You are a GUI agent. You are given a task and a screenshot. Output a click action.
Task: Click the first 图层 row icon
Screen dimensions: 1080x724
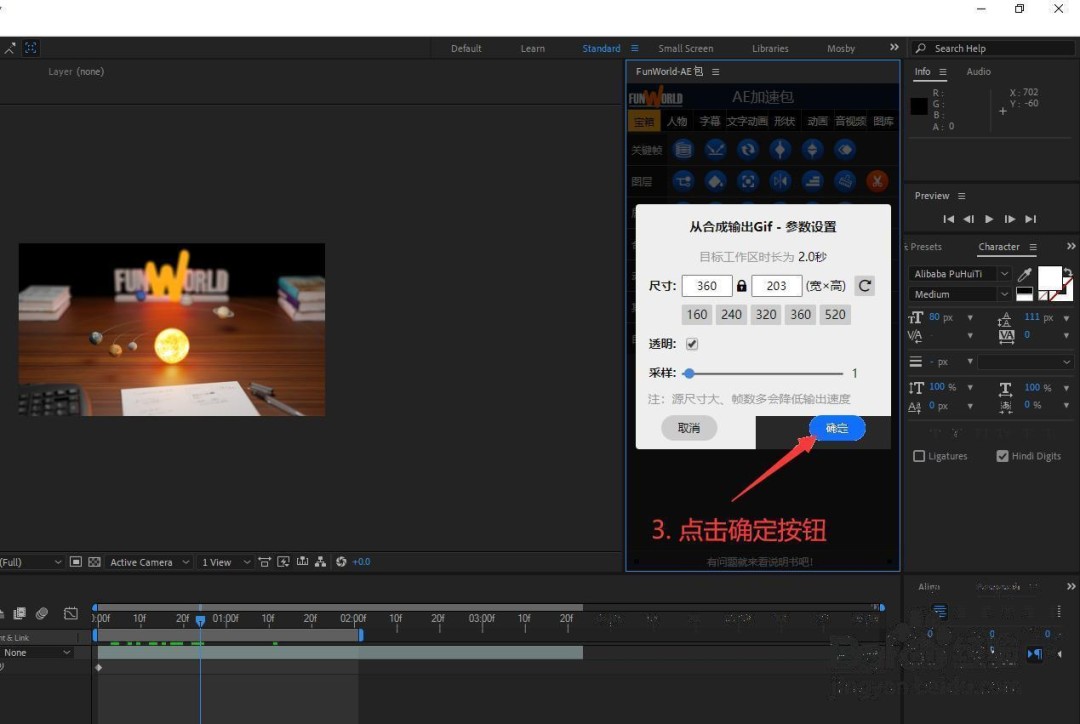(683, 181)
